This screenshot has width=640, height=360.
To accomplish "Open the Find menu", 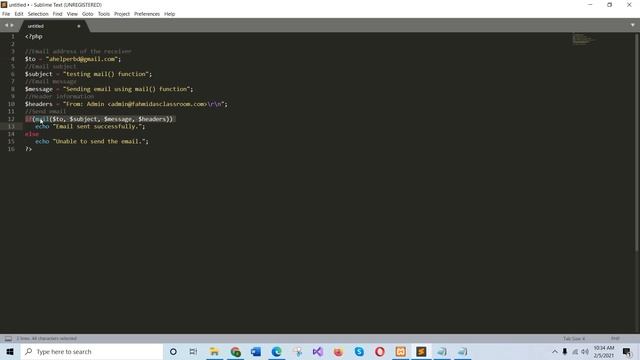I will (57, 14).
